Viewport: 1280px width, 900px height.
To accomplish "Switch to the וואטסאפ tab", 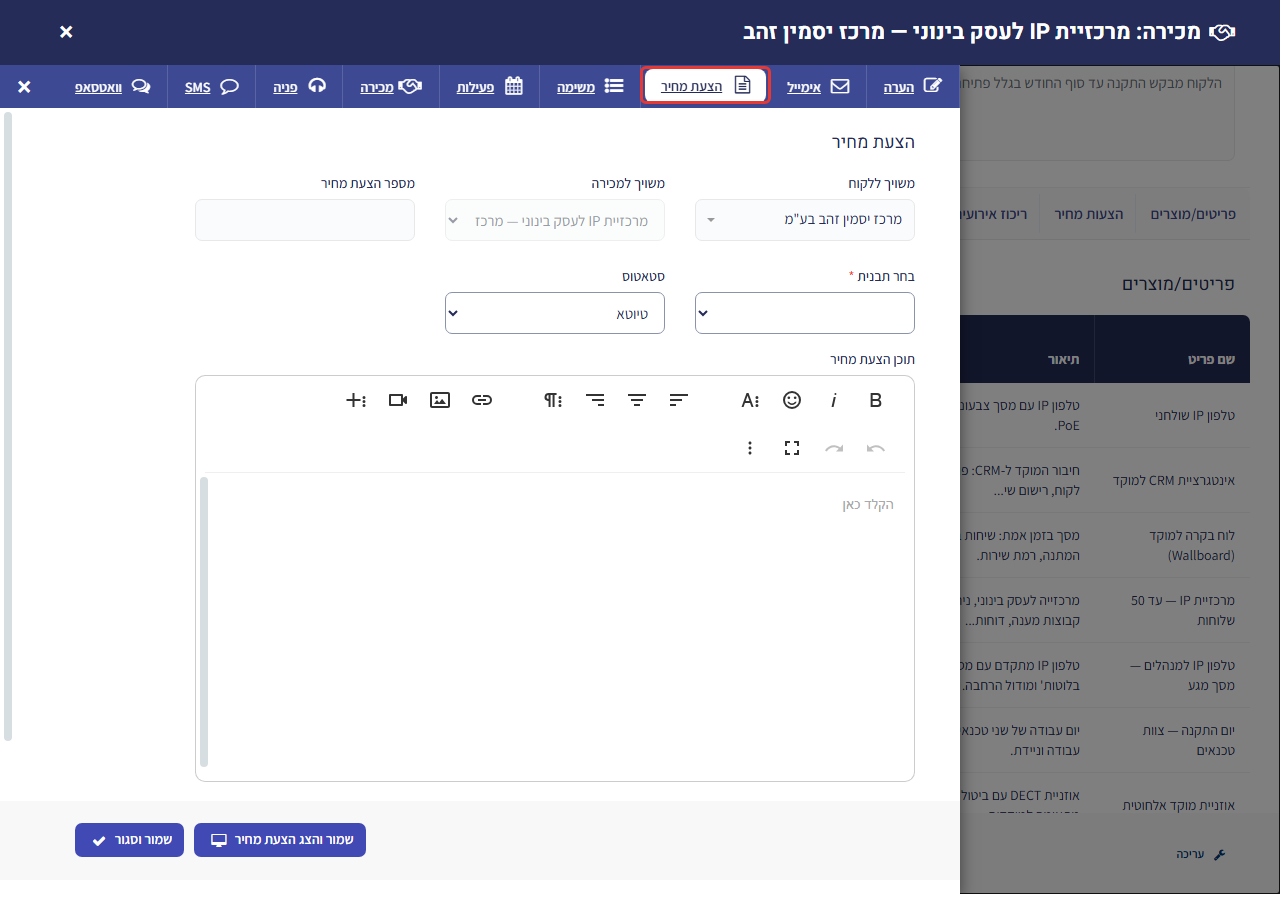I will (113, 87).
